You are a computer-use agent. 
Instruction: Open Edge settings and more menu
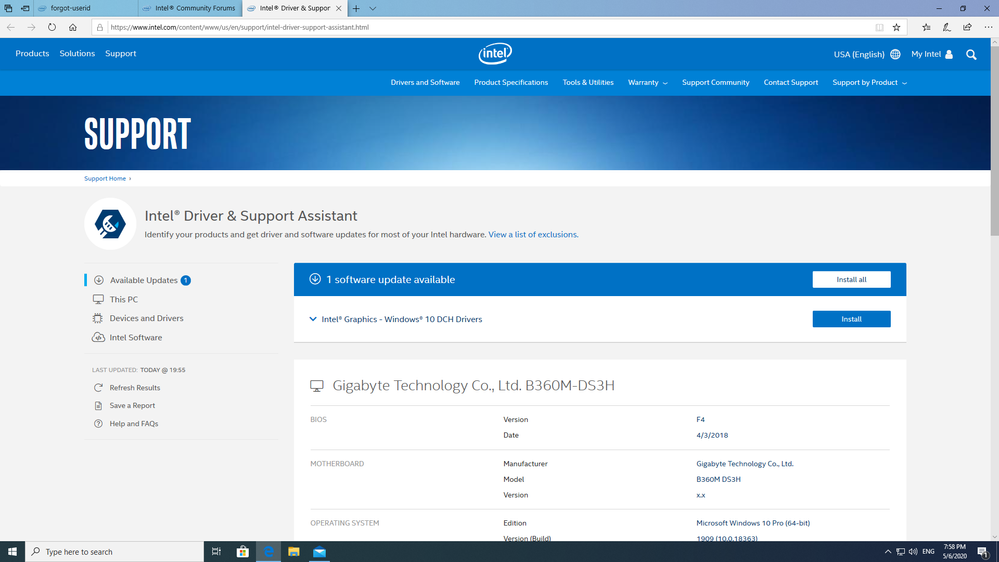tap(988, 27)
